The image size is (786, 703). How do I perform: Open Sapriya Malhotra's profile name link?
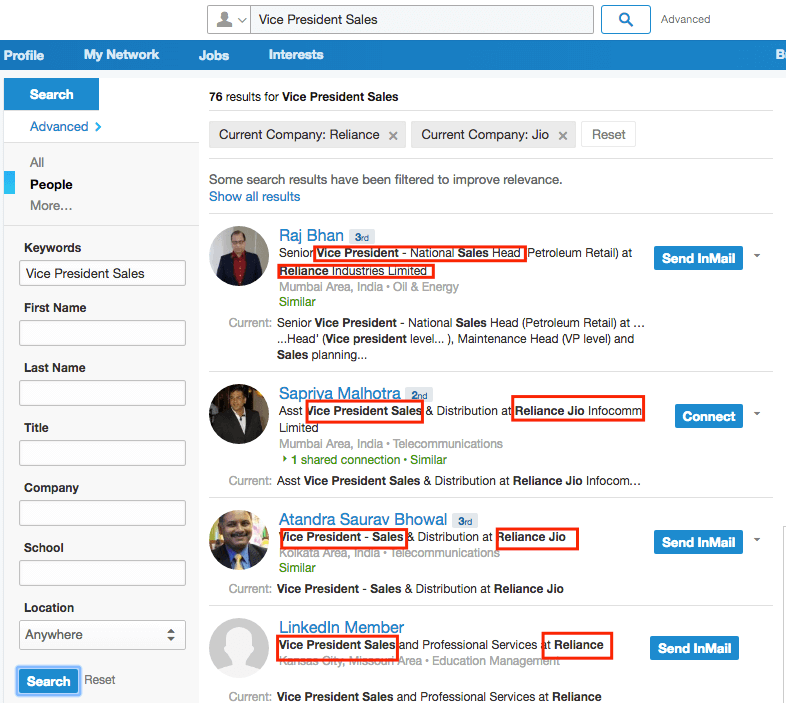340,393
